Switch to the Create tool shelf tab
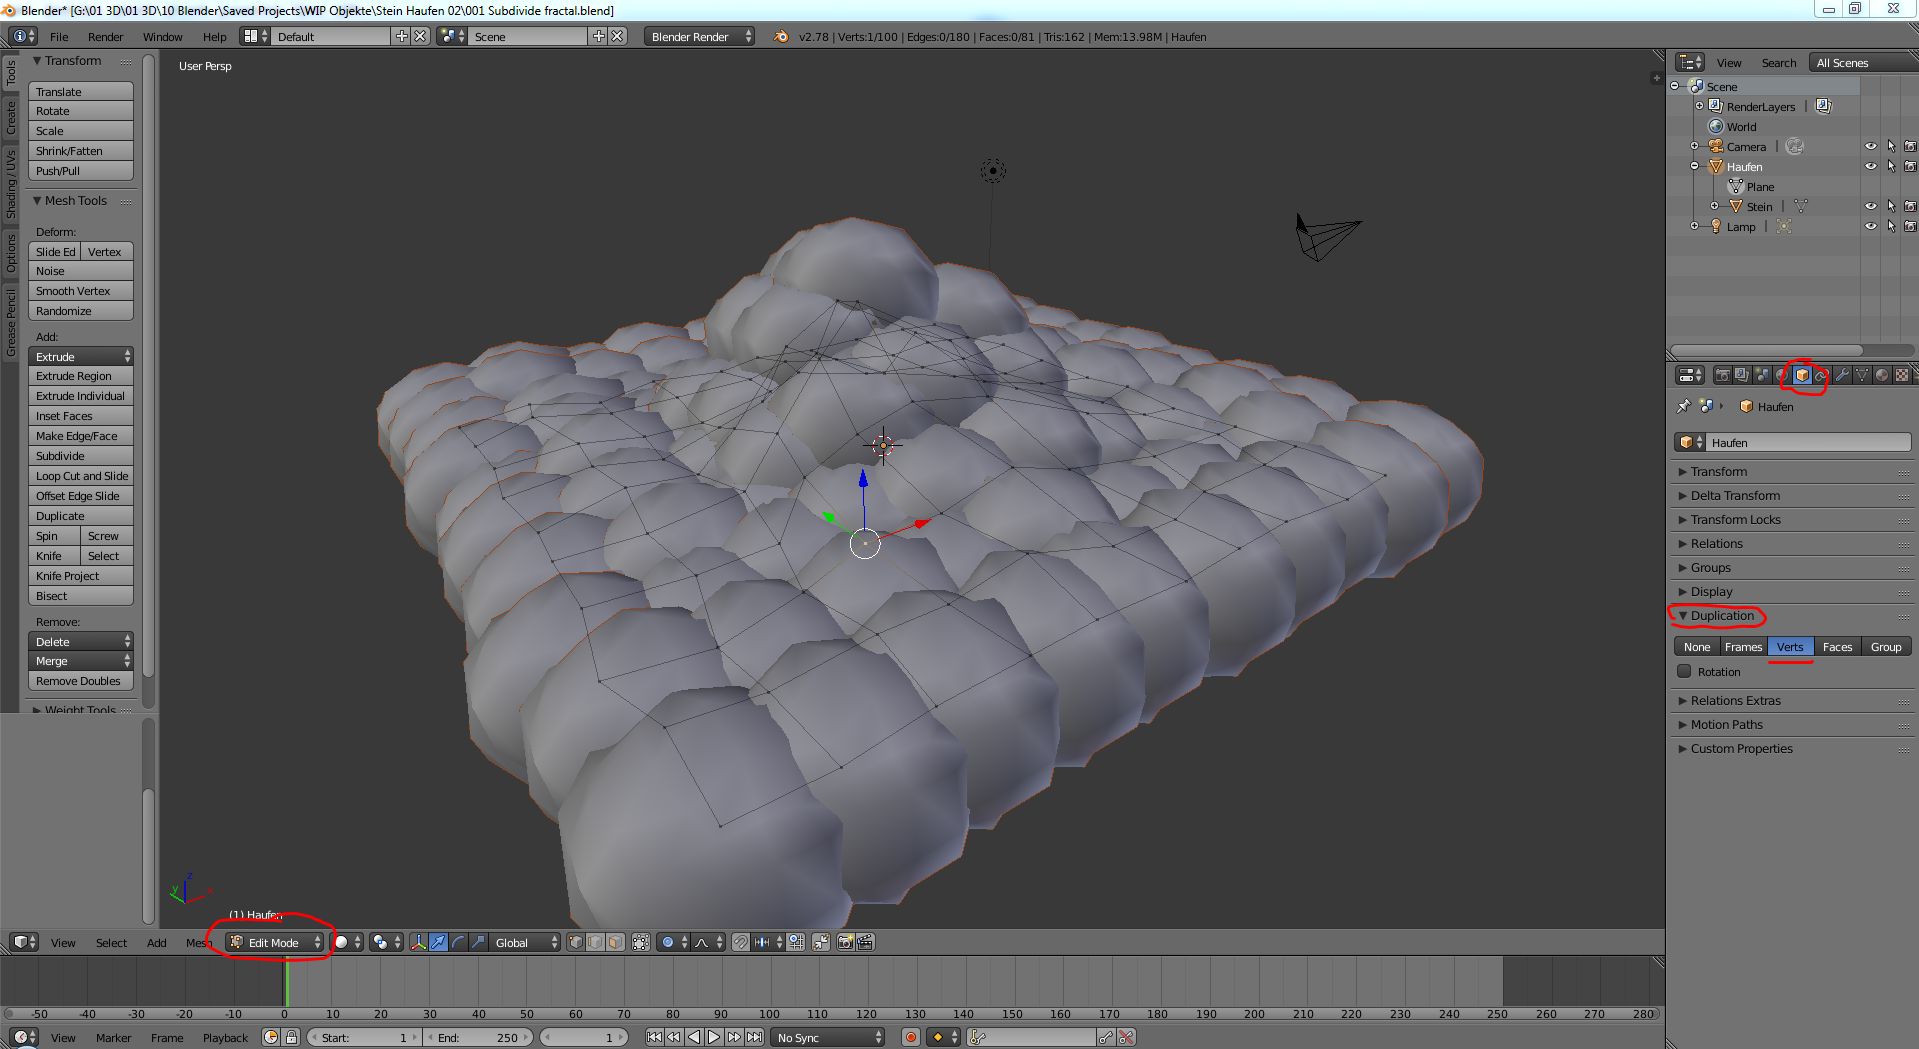 [11, 117]
